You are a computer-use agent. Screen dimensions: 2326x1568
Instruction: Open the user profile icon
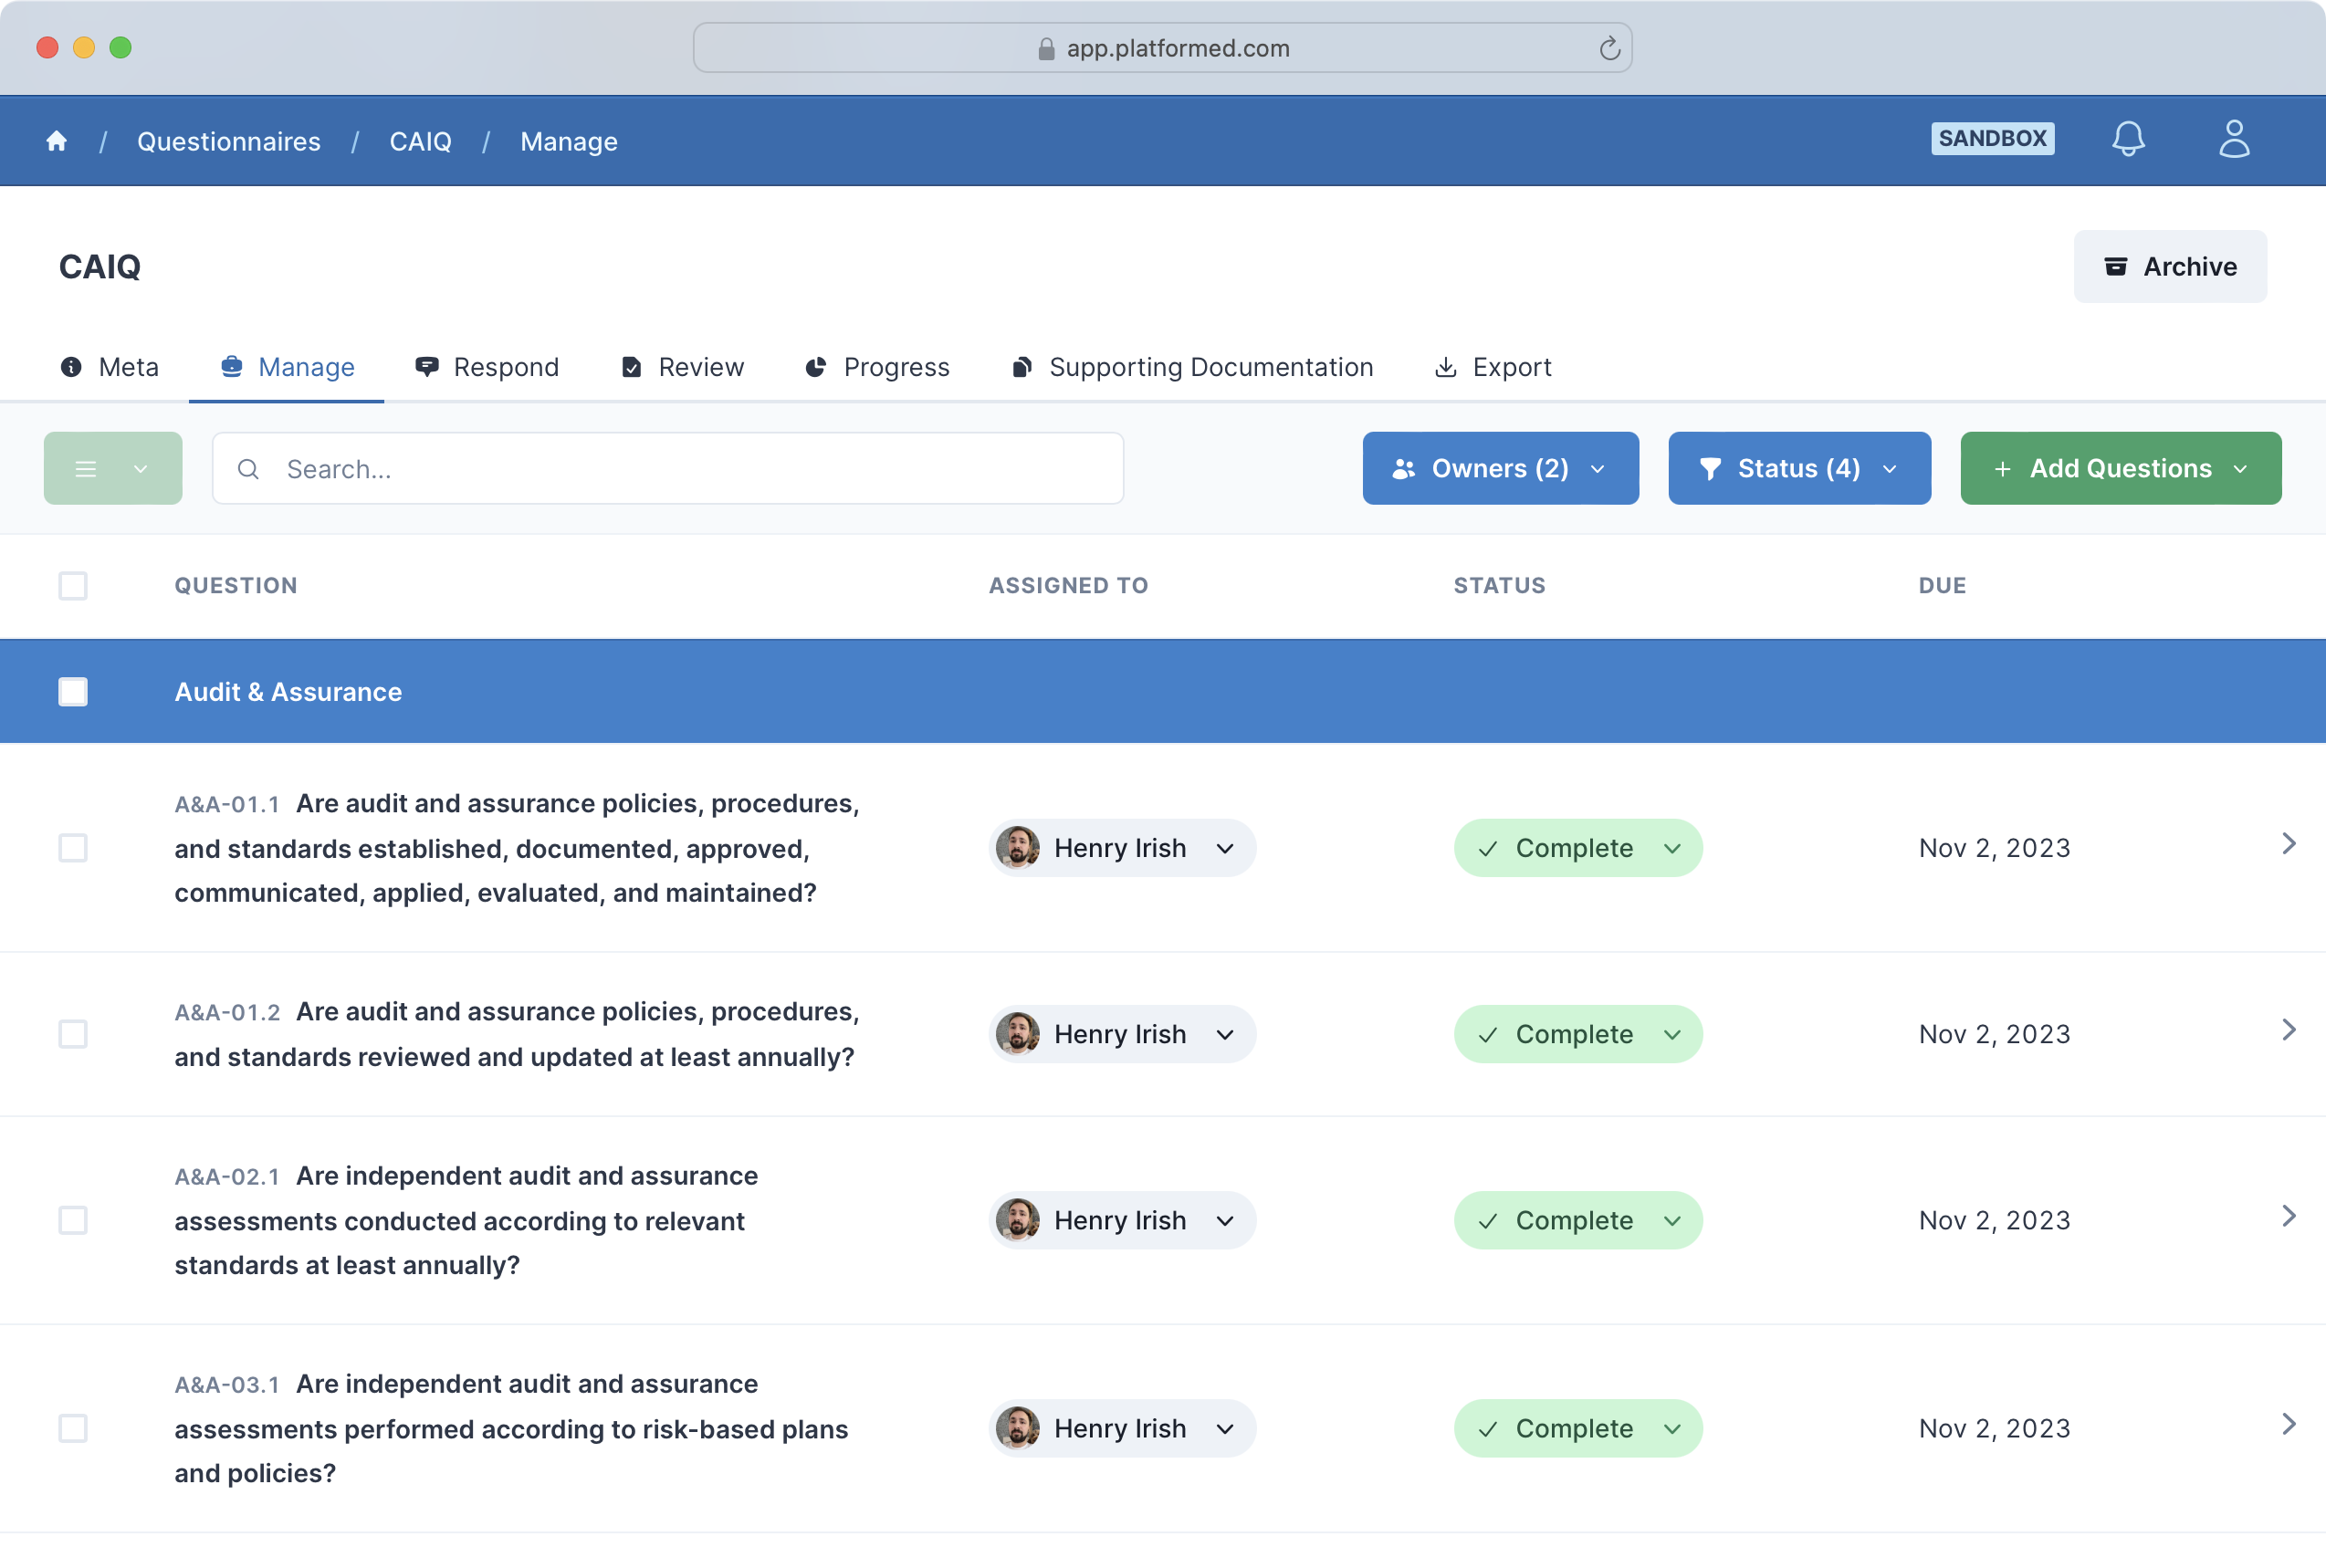coord(2234,139)
